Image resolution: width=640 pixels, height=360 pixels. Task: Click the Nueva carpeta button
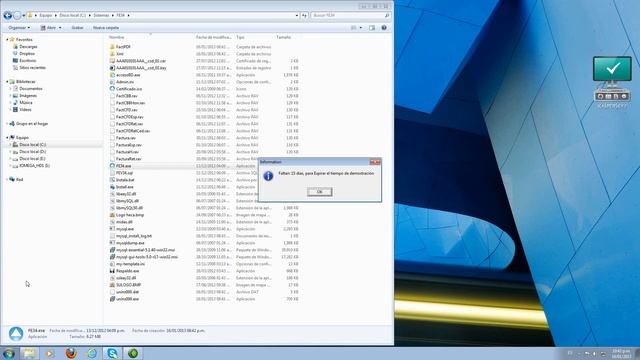point(106,28)
